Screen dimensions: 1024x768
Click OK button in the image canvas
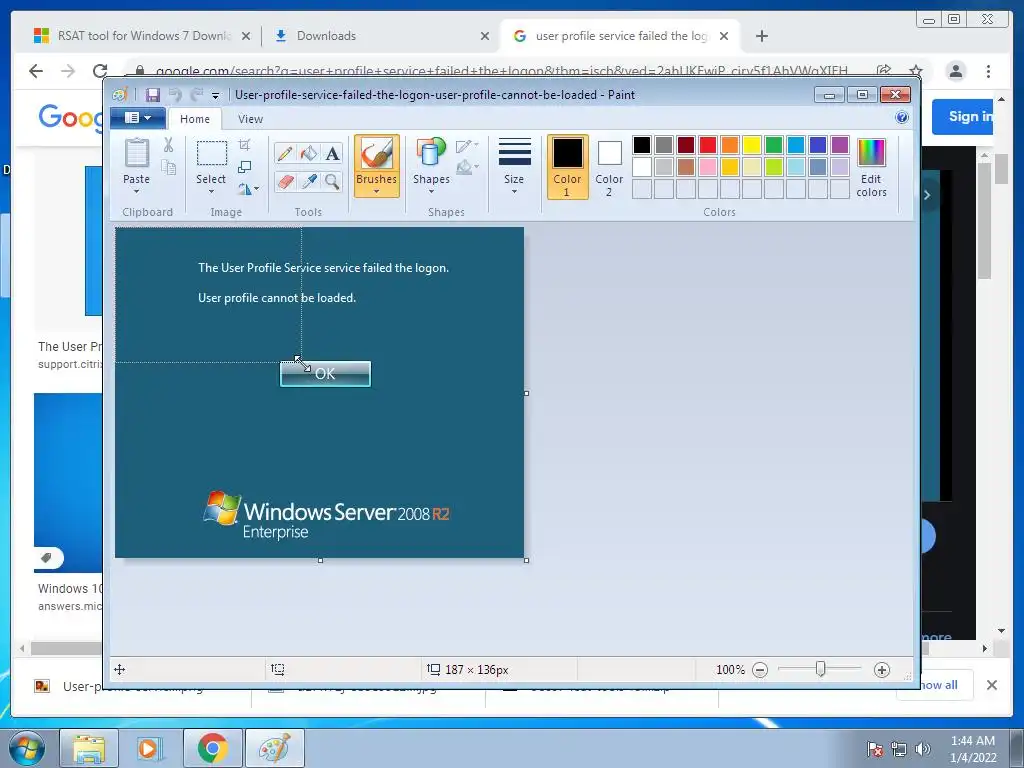click(325, 374)
